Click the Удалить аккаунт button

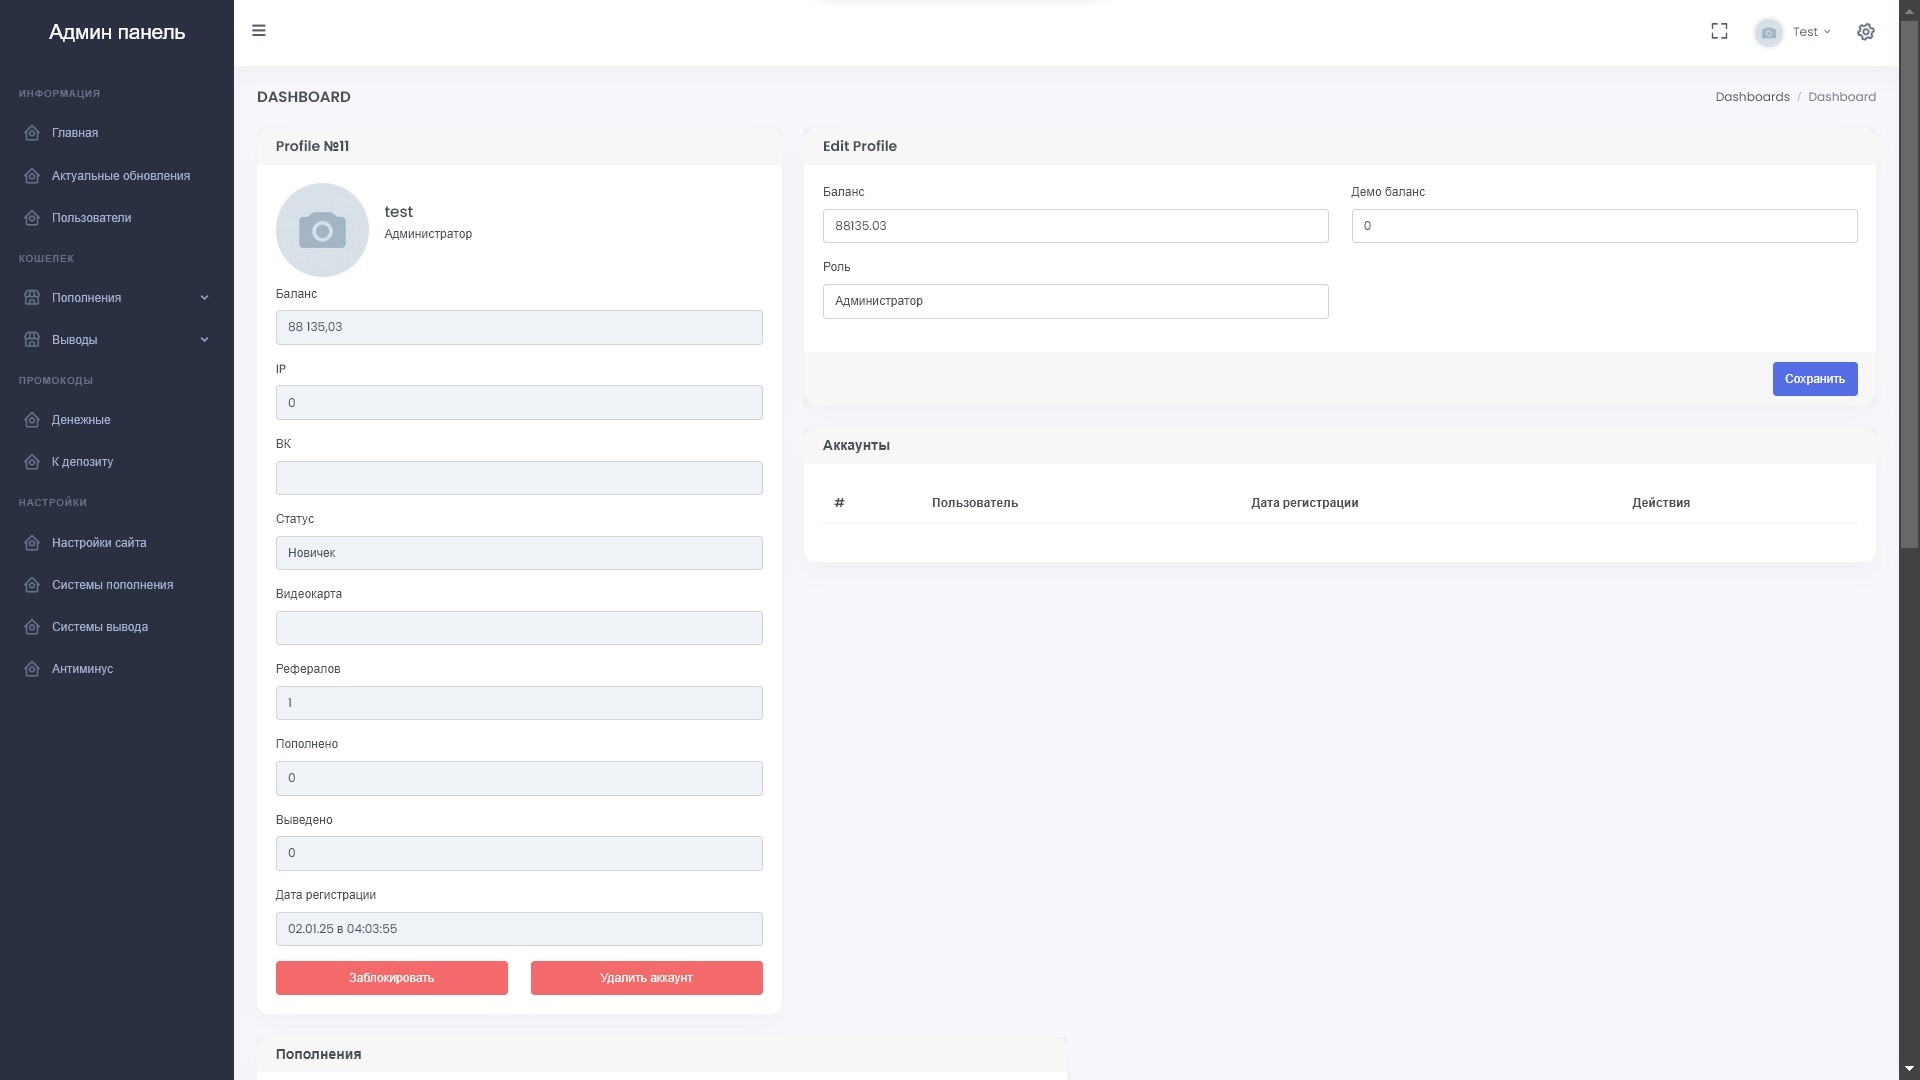point(646,978)
